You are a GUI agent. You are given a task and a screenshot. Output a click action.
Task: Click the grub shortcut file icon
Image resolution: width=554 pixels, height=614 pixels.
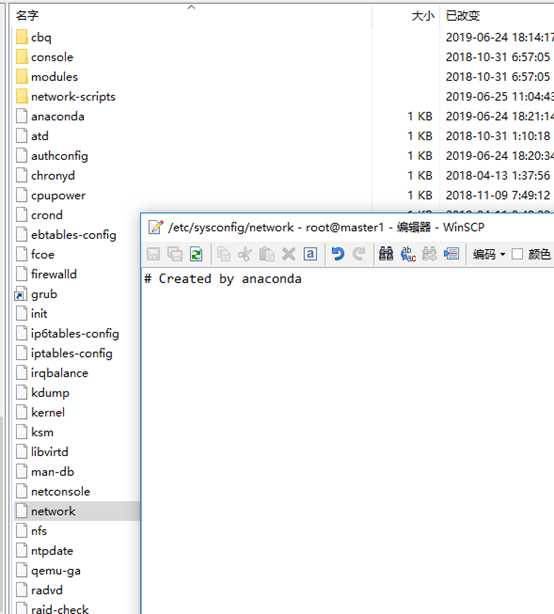point(21,294)
